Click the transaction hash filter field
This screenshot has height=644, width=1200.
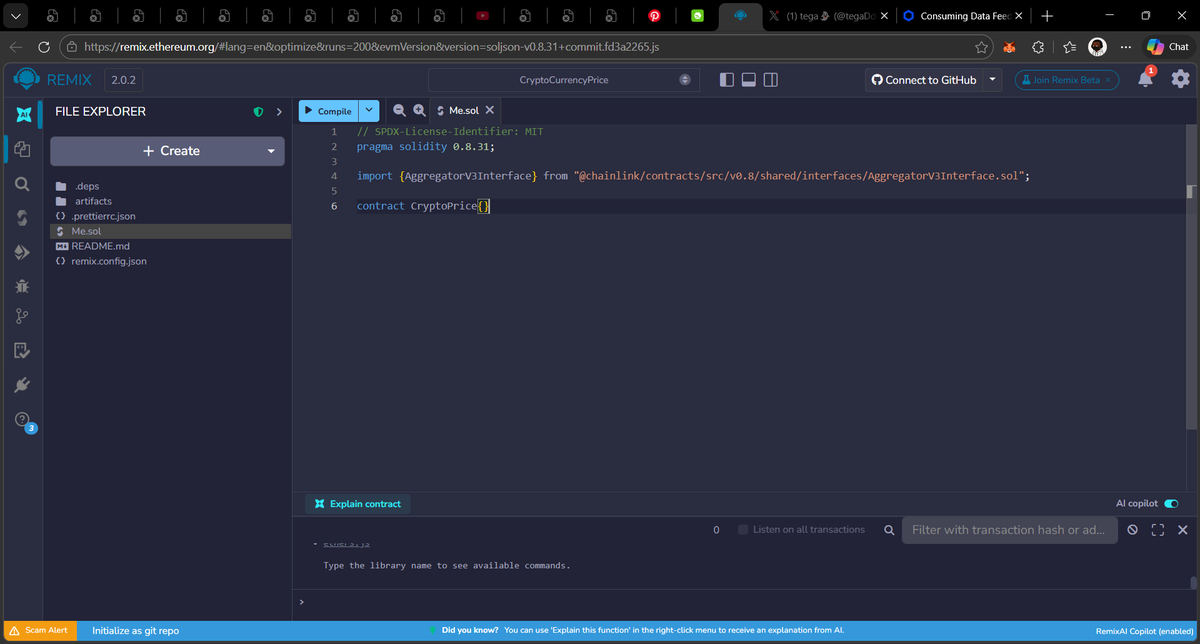point(1009,530)
